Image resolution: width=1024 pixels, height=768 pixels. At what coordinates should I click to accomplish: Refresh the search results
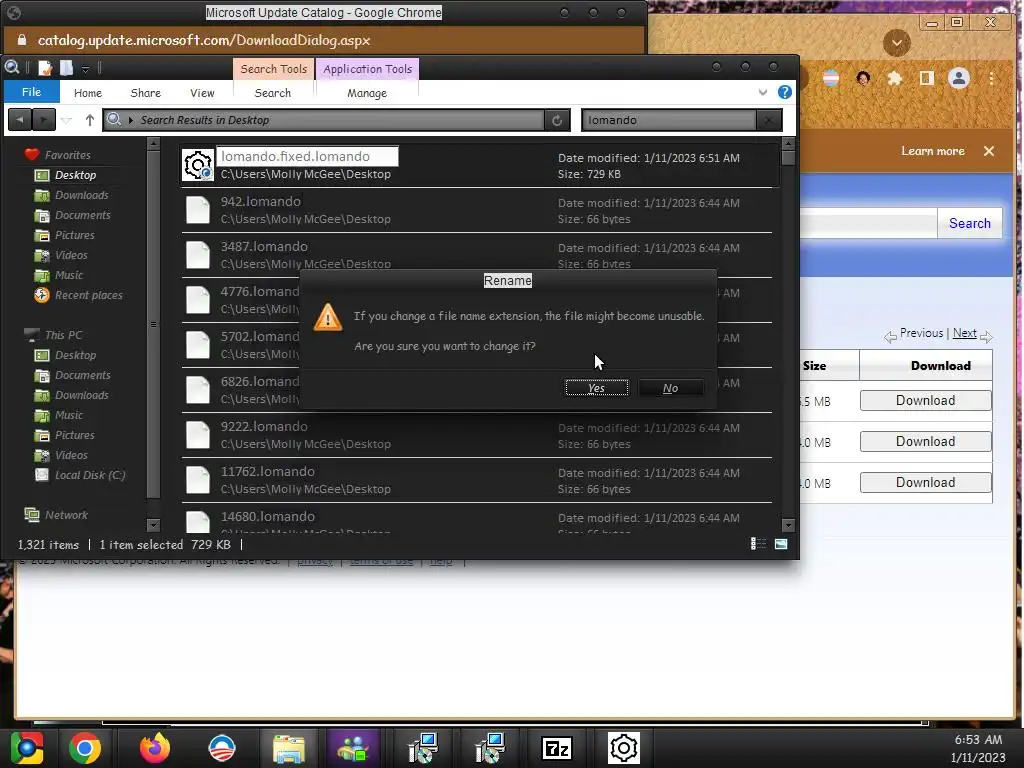tap(556, 120)
